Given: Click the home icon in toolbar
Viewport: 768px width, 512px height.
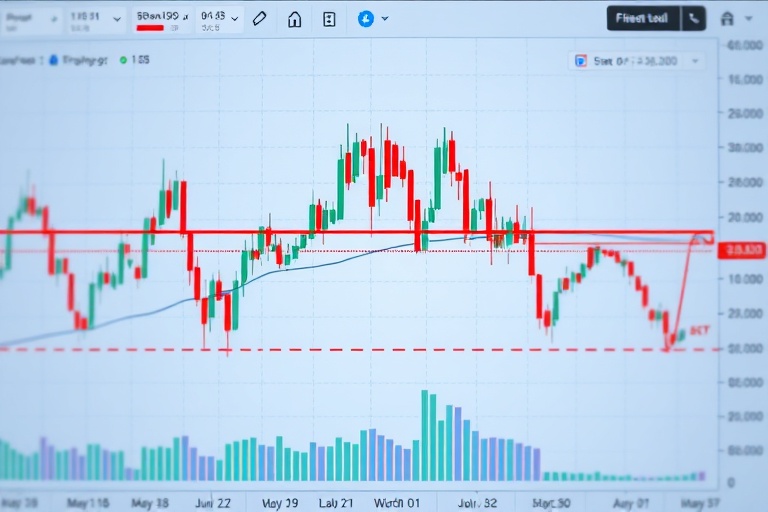Looking at the screenshot, I should [294, 19].
